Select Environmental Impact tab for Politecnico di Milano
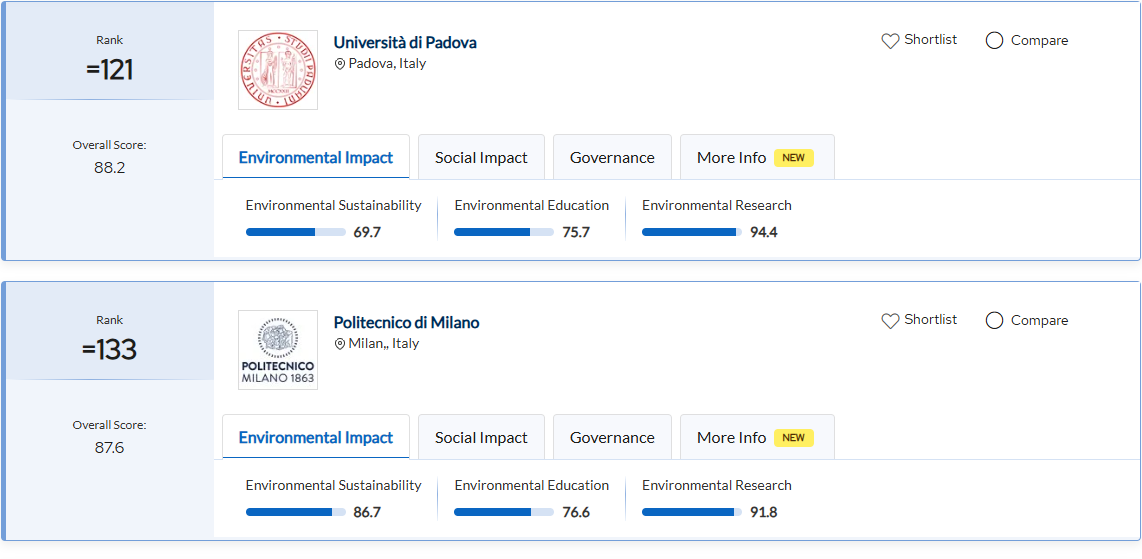Screen dimensions: 1142x559 316,438
